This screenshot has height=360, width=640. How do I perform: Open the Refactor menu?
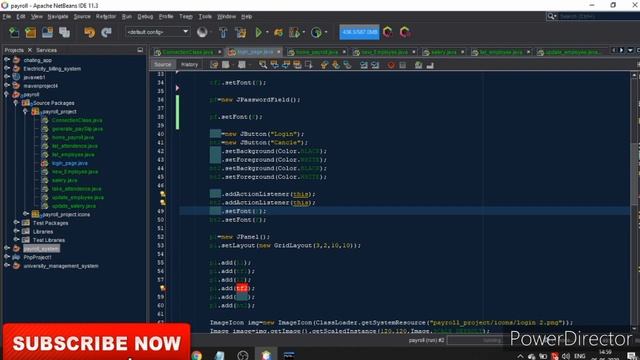click(x=106, y=16)
